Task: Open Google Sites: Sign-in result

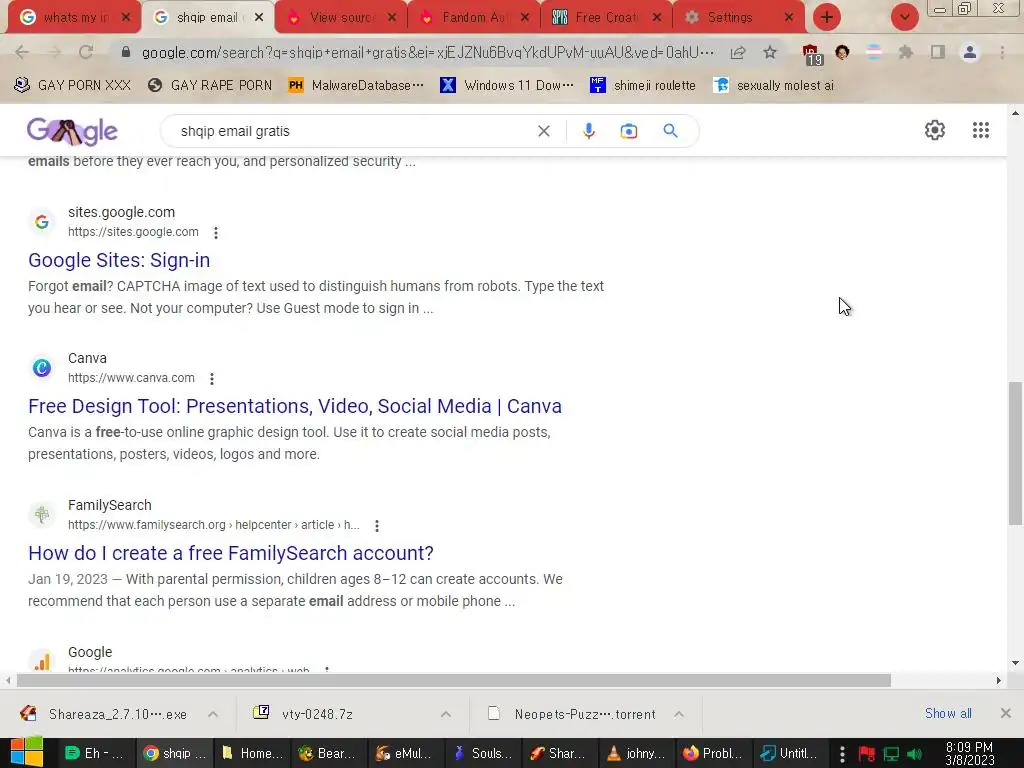Action: point(119,260)
